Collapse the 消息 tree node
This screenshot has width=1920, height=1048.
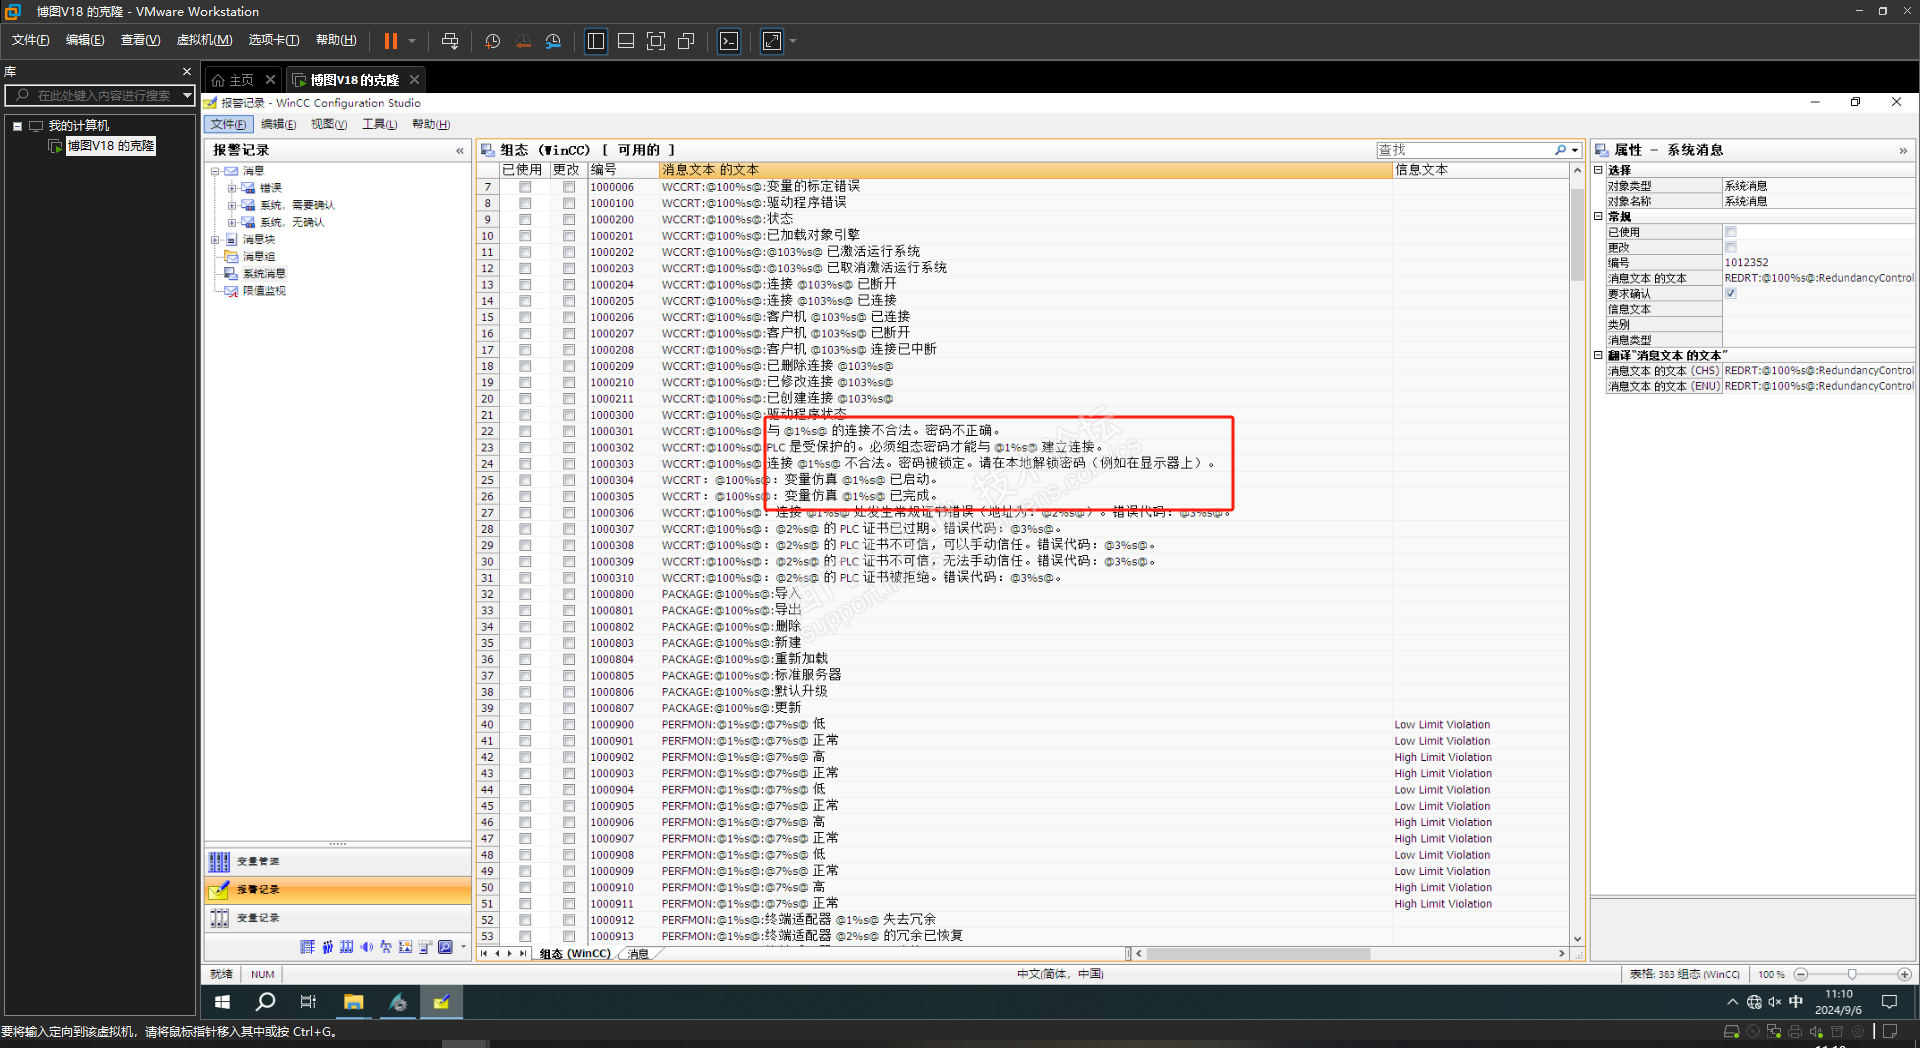coord(215,171)
